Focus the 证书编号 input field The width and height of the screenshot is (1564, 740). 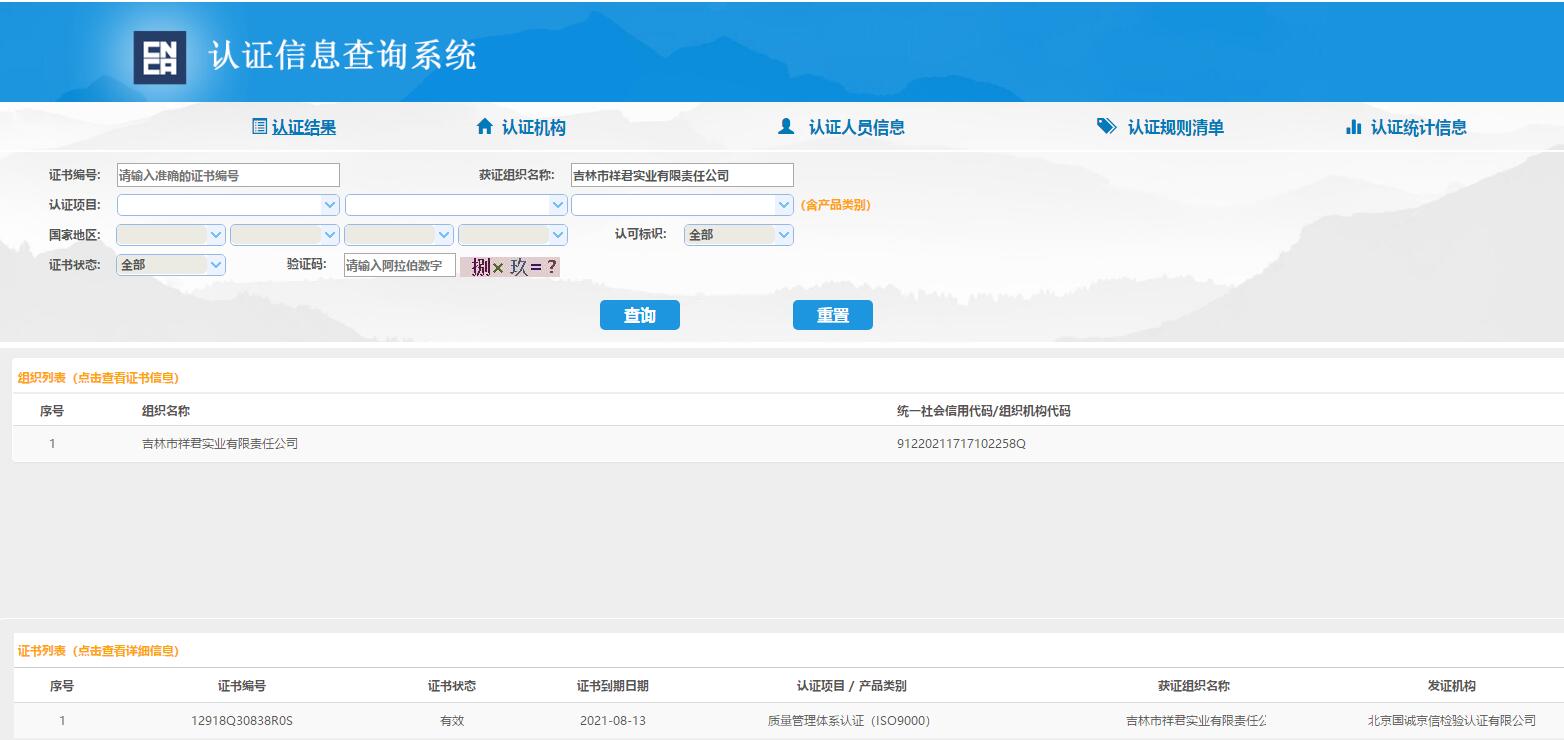click(228, 175)
